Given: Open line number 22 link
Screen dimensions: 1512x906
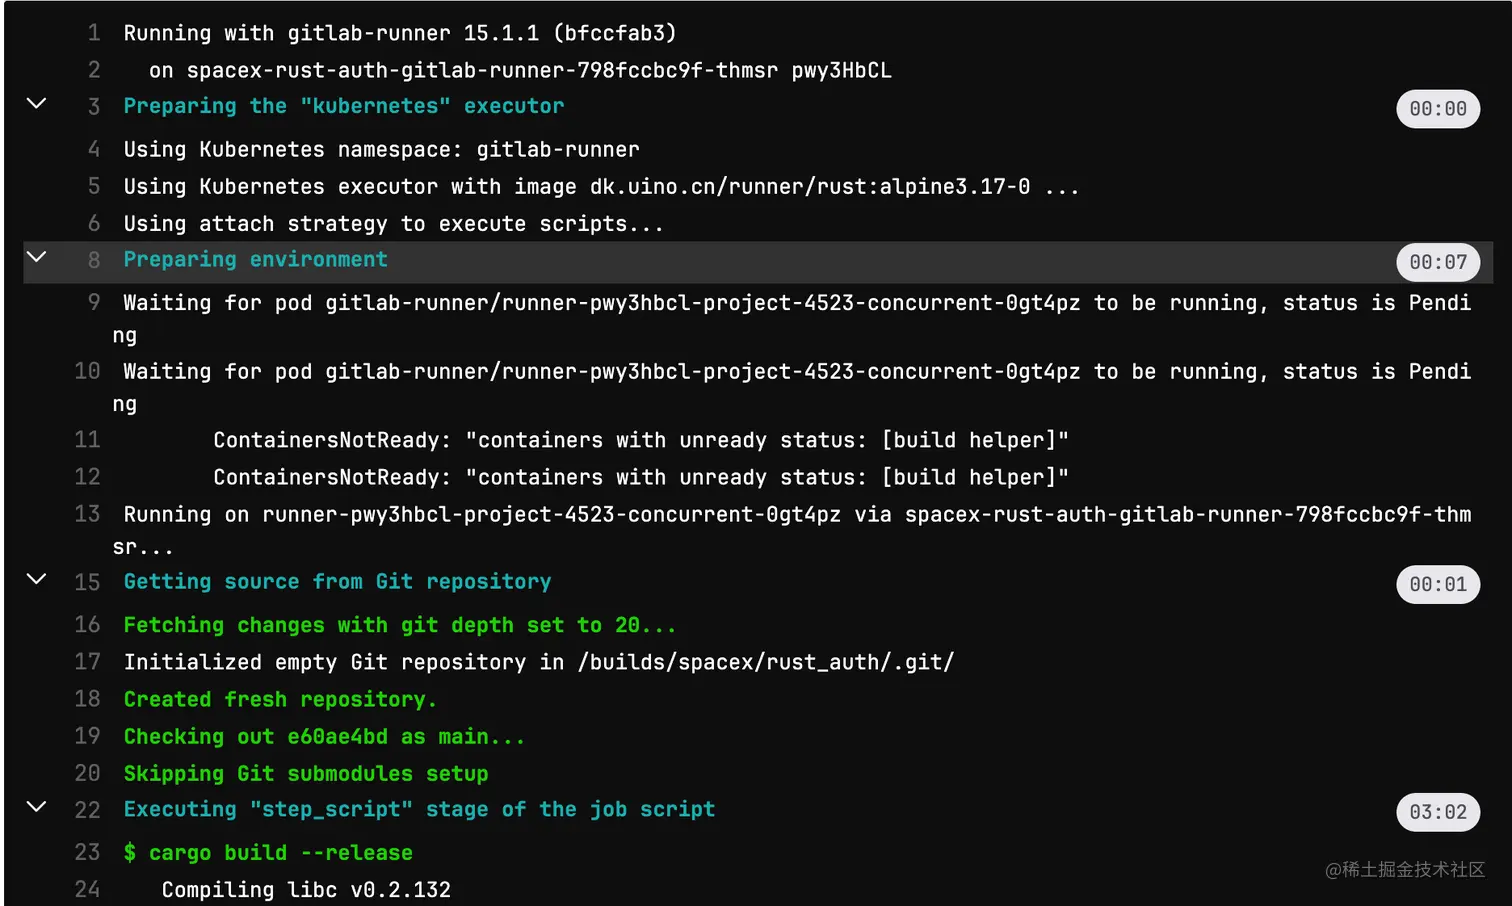Looking at the screenshot, I should (88, 810).
